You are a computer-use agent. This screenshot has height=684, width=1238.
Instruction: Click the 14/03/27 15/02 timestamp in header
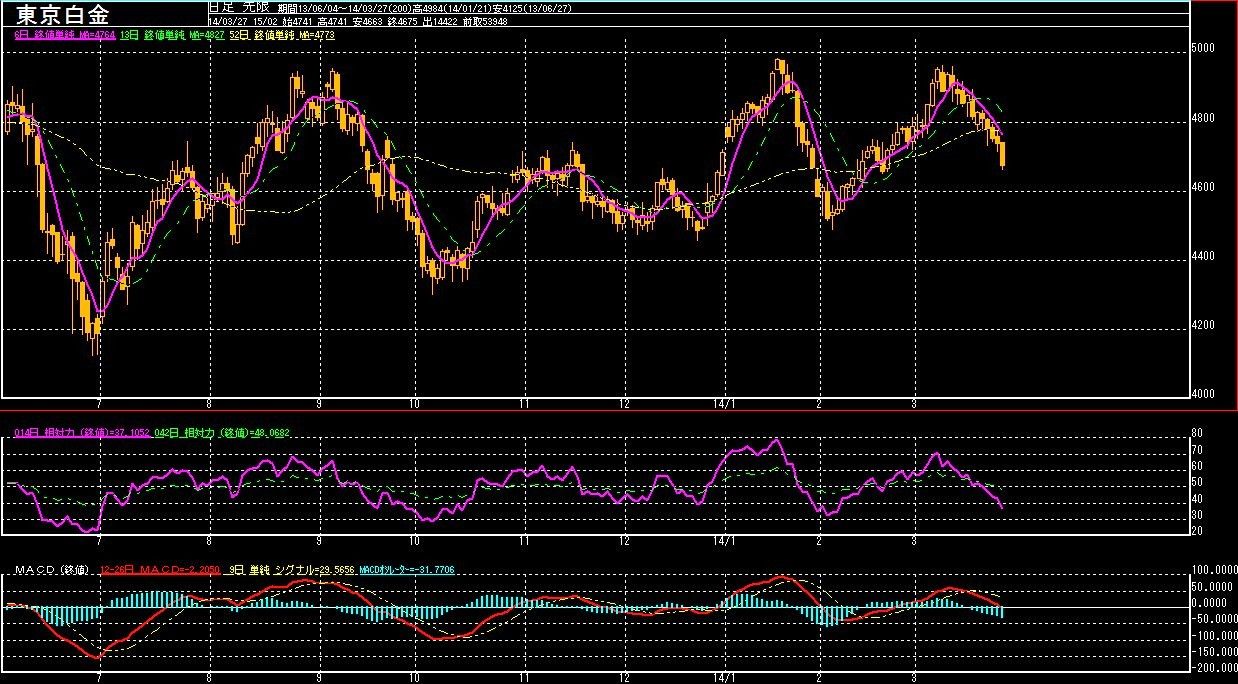pyautogui.click(x=242, y=22)
